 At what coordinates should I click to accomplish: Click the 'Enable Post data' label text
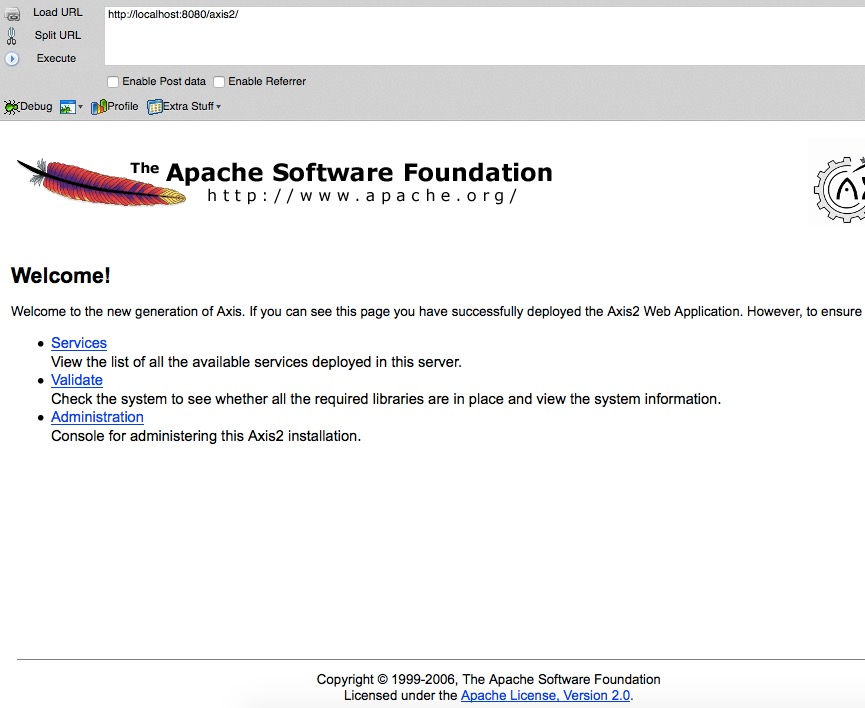(164, 81)
